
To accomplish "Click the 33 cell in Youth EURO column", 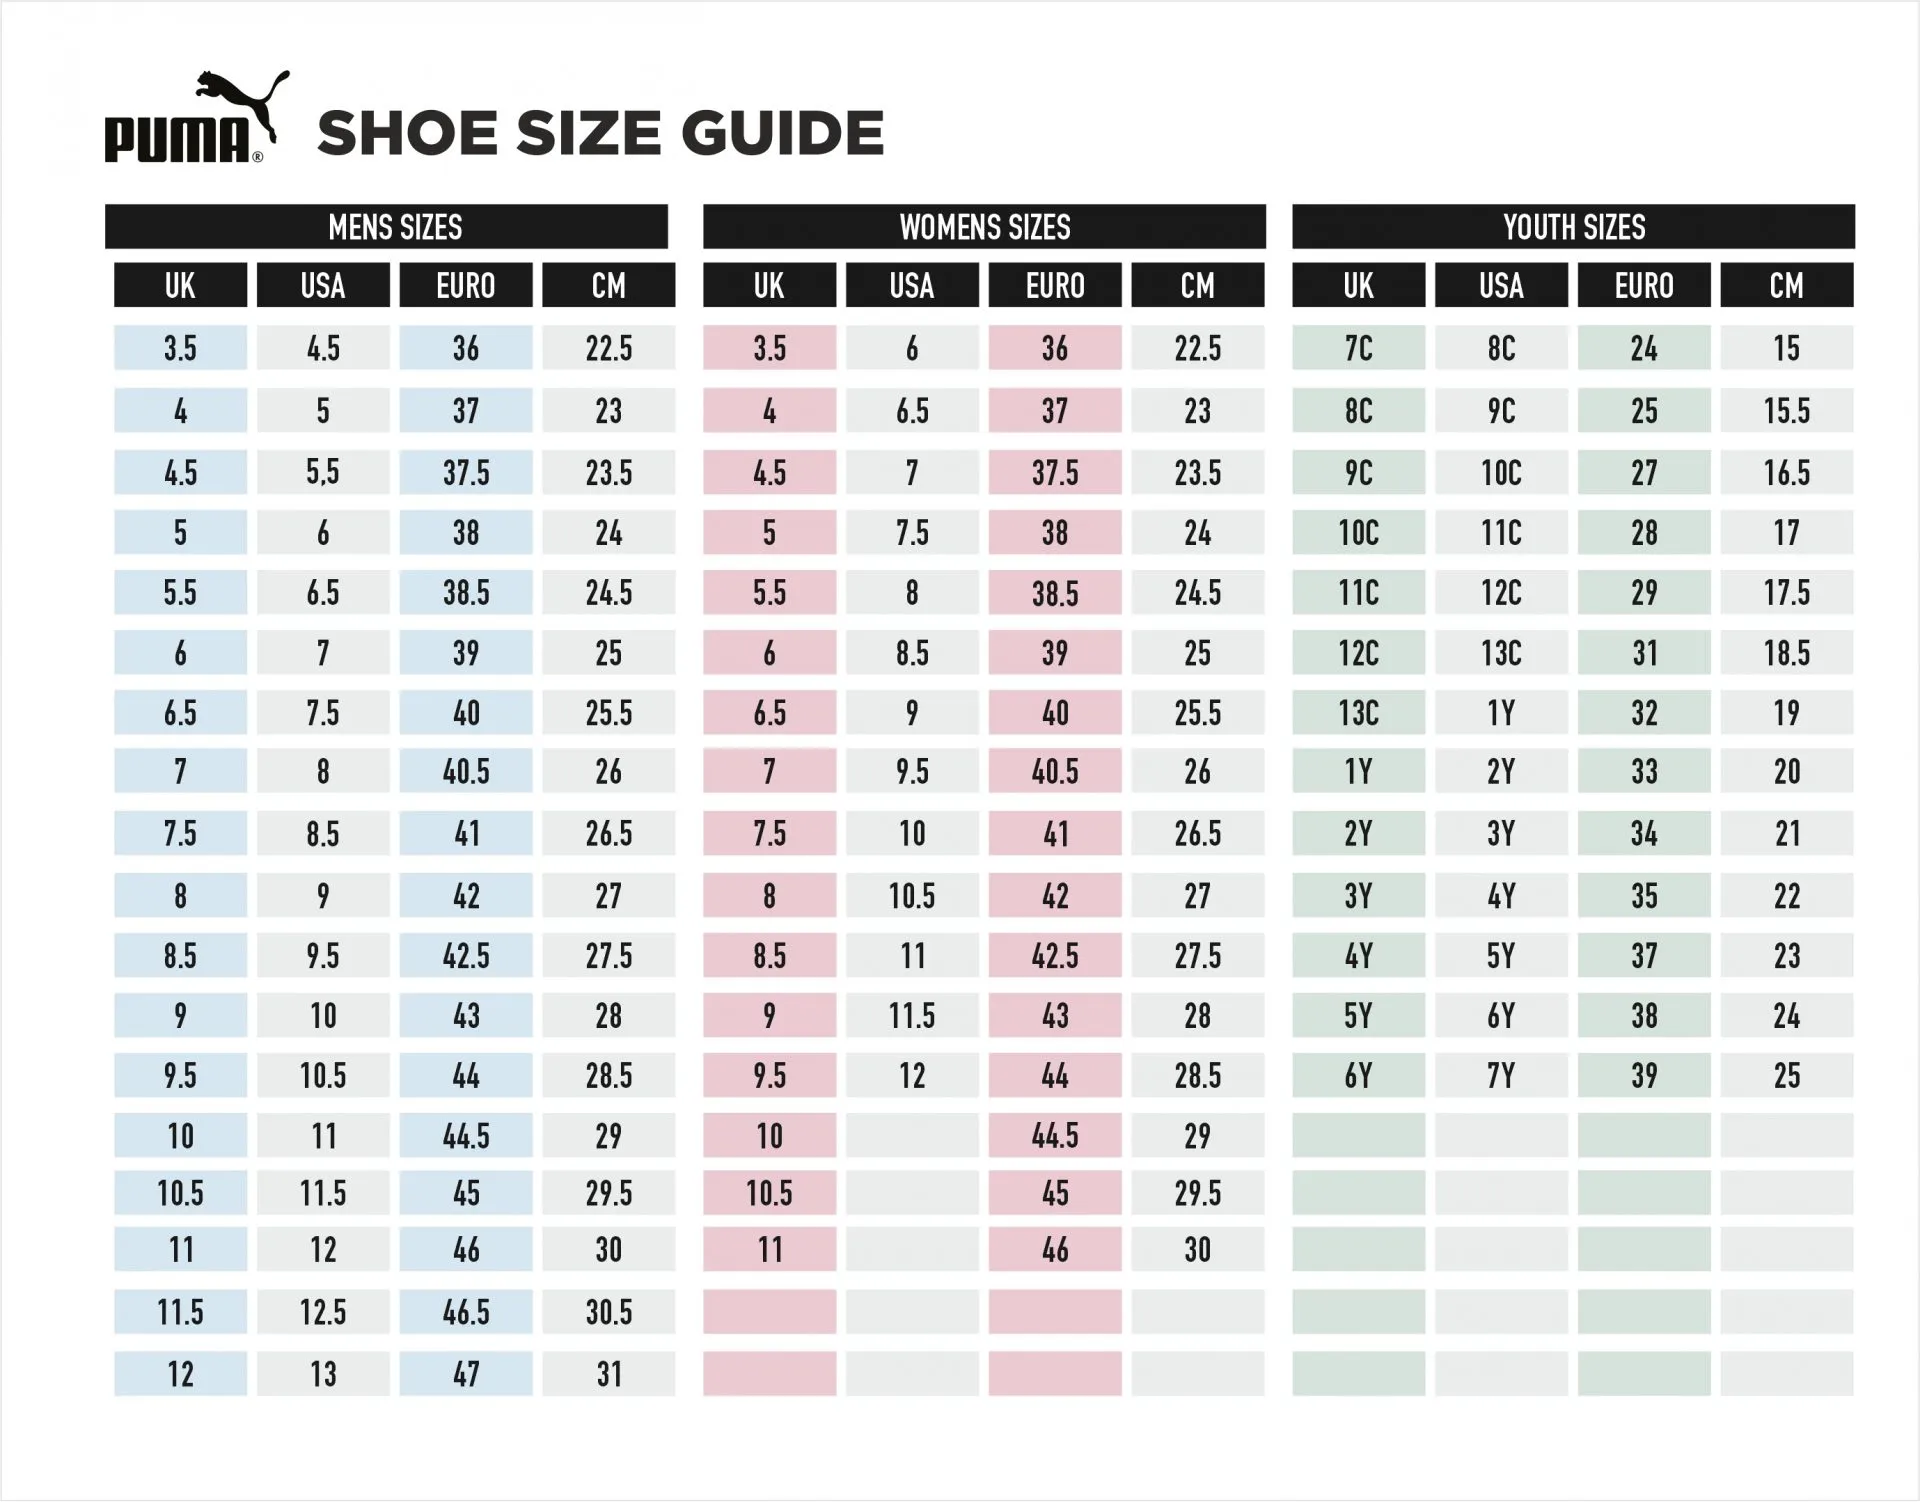I will tap(1644, 771).
